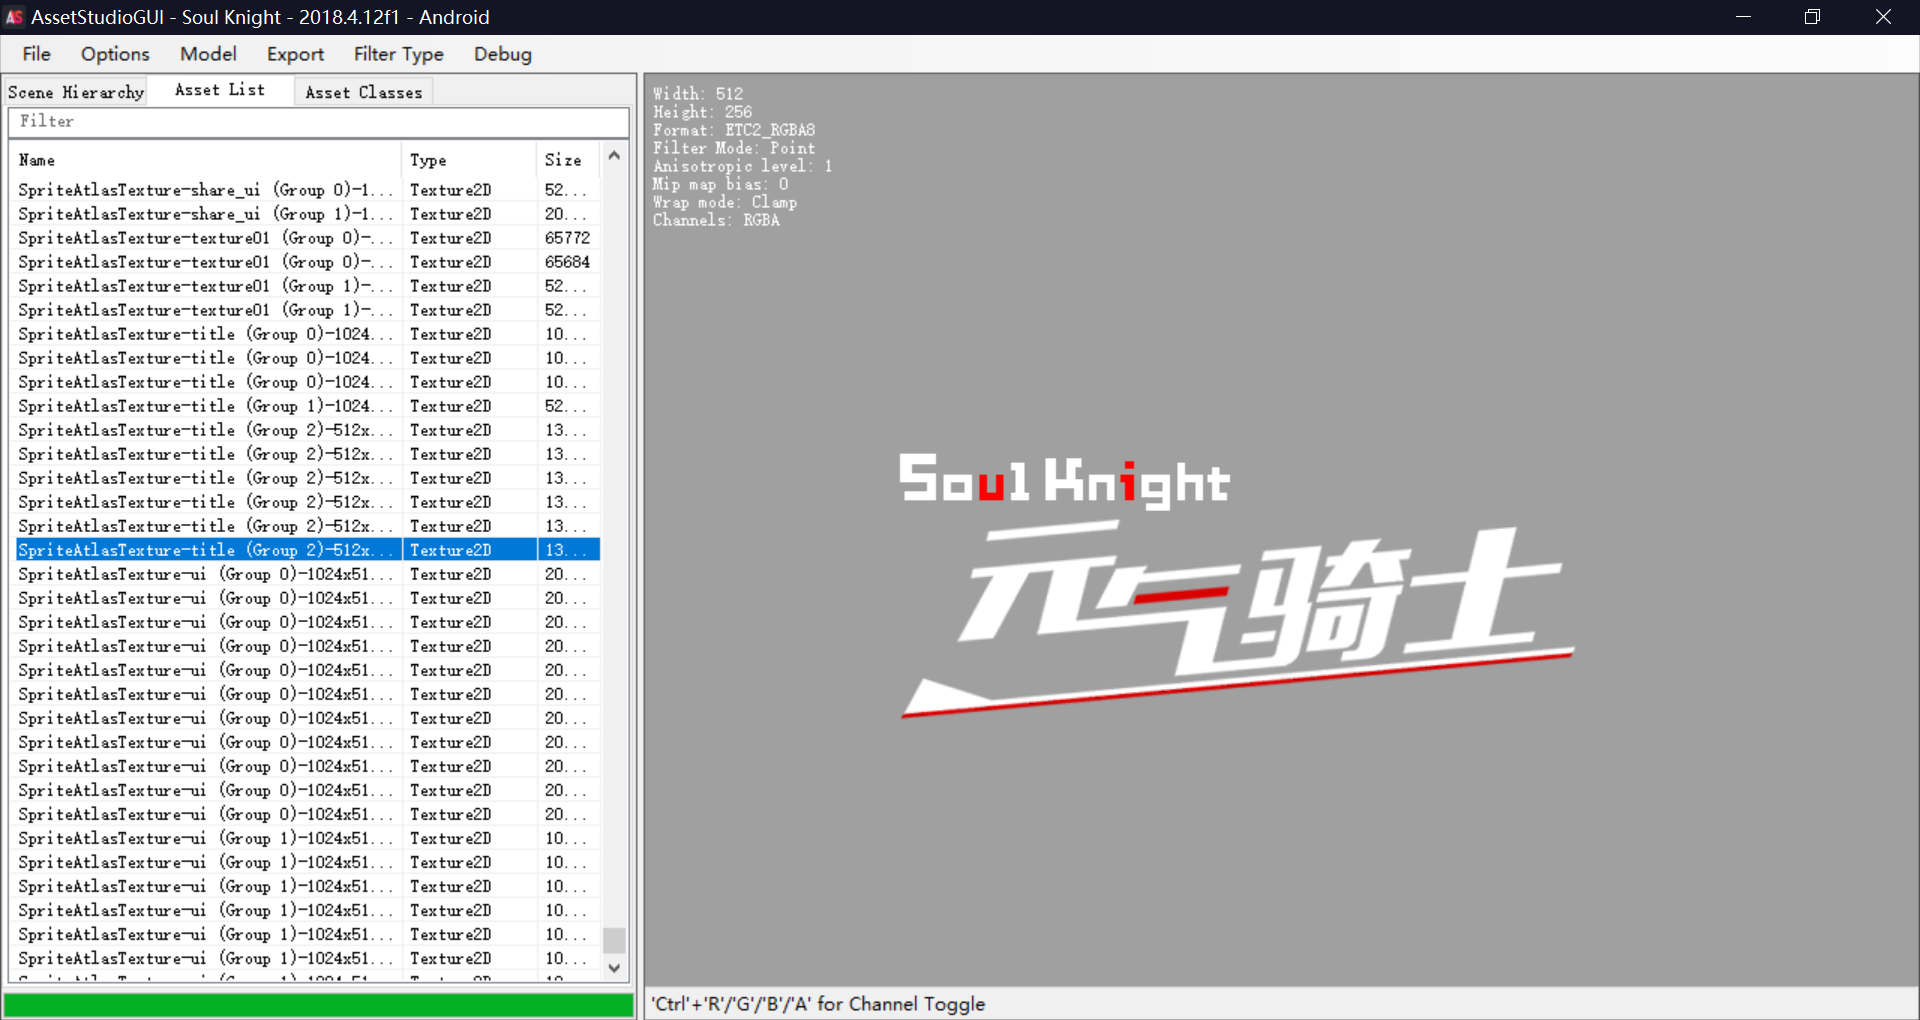The height and width of the screenshot is (1020, 1920).
Task: Switch to the Scene Hierarchy tab
Action: 76,92
